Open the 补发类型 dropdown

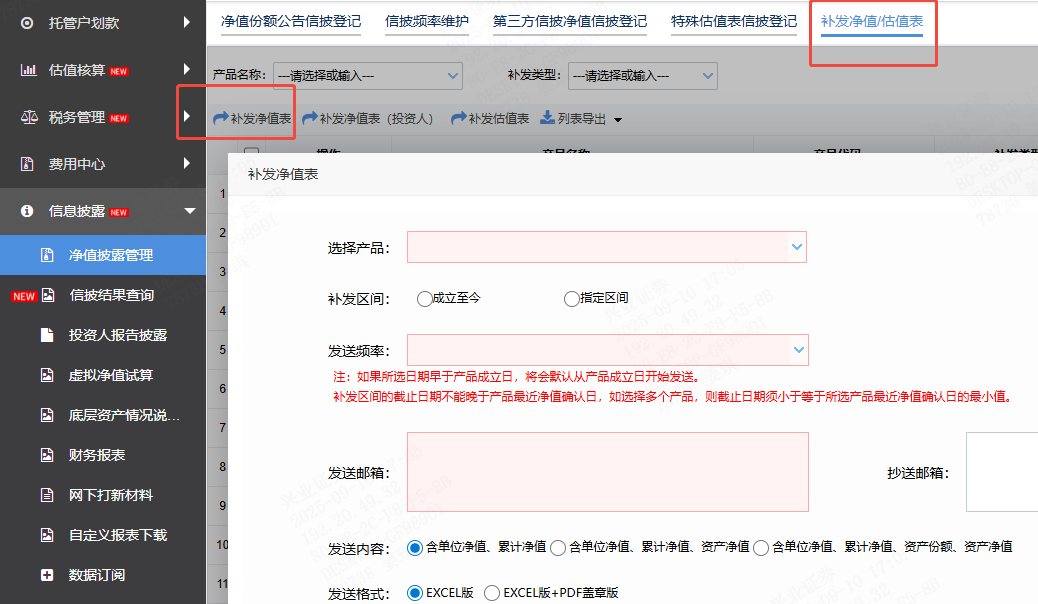pos(643,75)
